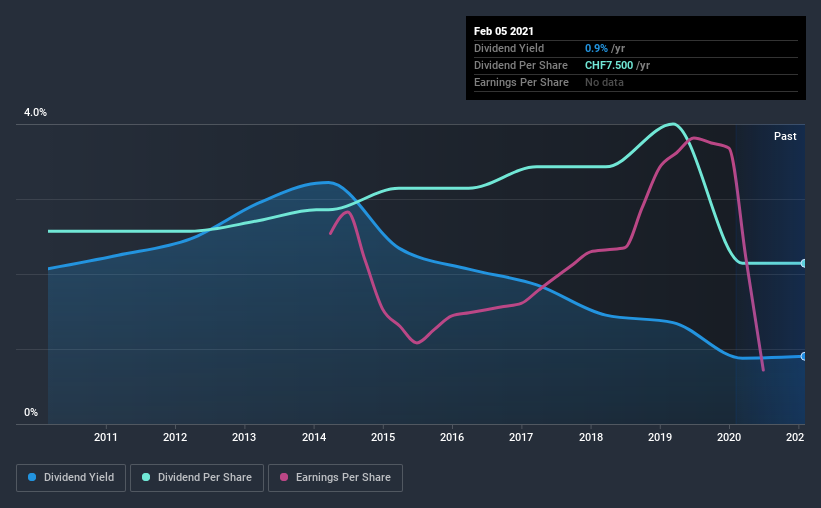This screenshot has width=821, height=508.
Task: Click the 2013 axis label
Action: (244, 437)
